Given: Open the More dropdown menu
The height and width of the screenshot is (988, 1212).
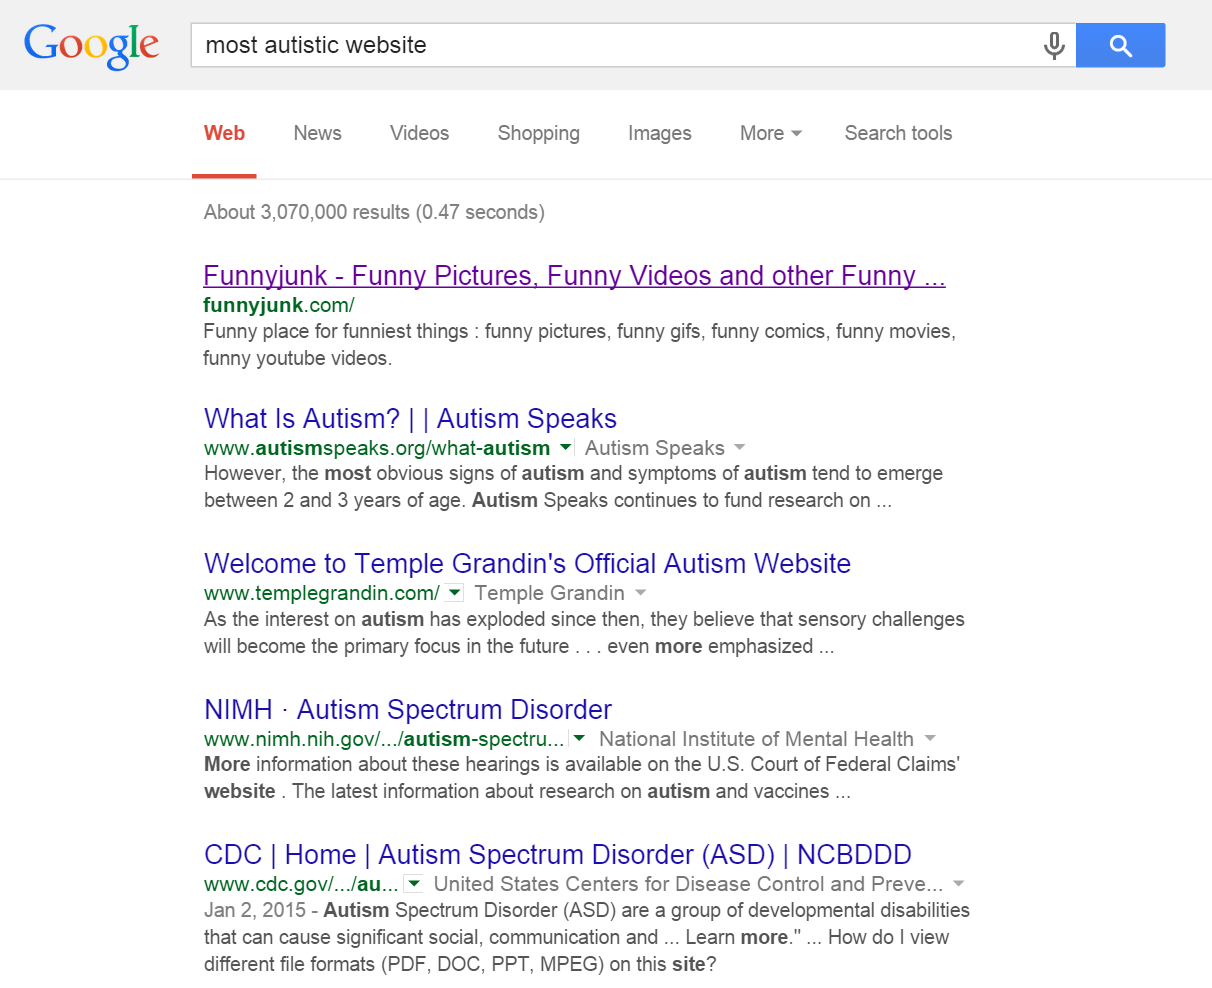Looking at the screenshot, I should click(x=770, y=133).
